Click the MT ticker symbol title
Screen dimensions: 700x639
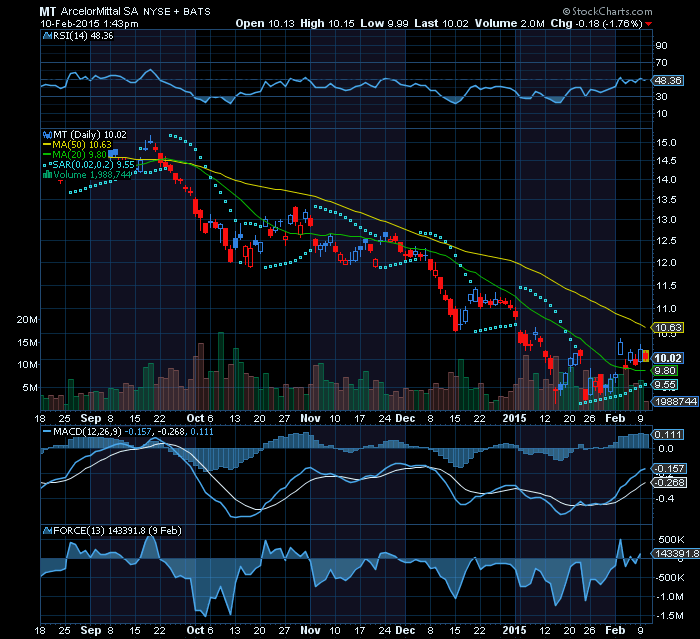pos(47,12)
